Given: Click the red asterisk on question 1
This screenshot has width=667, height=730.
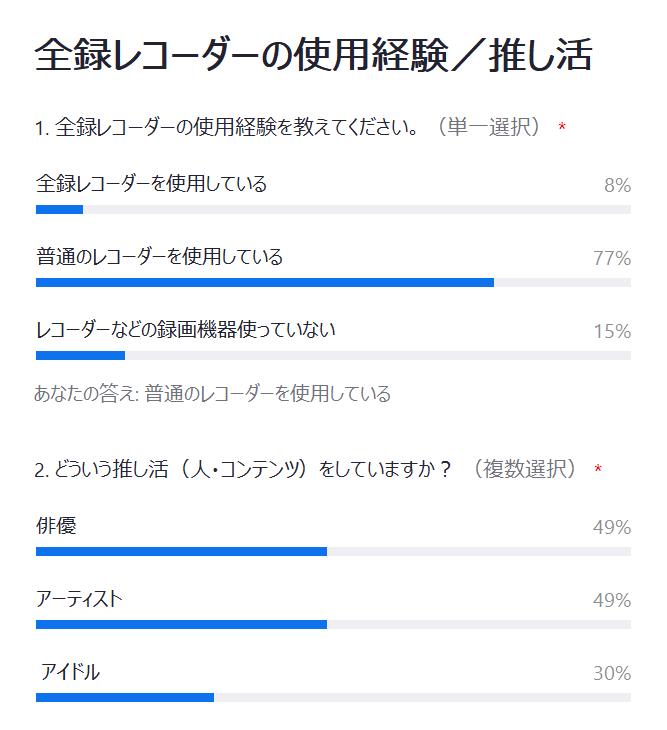Looking at the screenshot, I should point(562,127).
